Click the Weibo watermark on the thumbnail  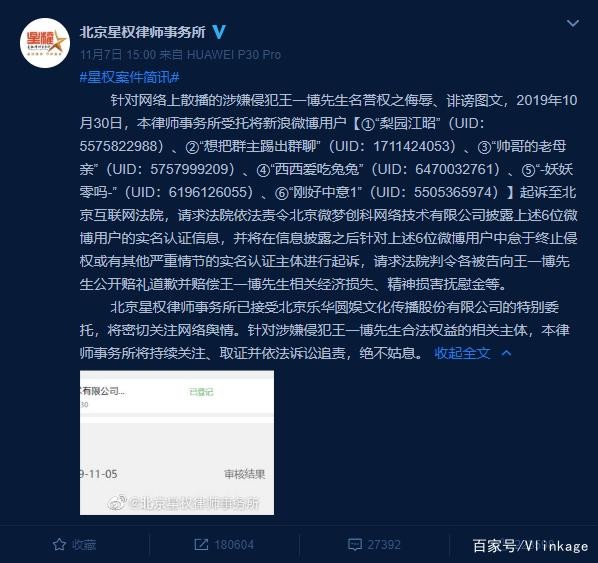(x=183, y=503)
